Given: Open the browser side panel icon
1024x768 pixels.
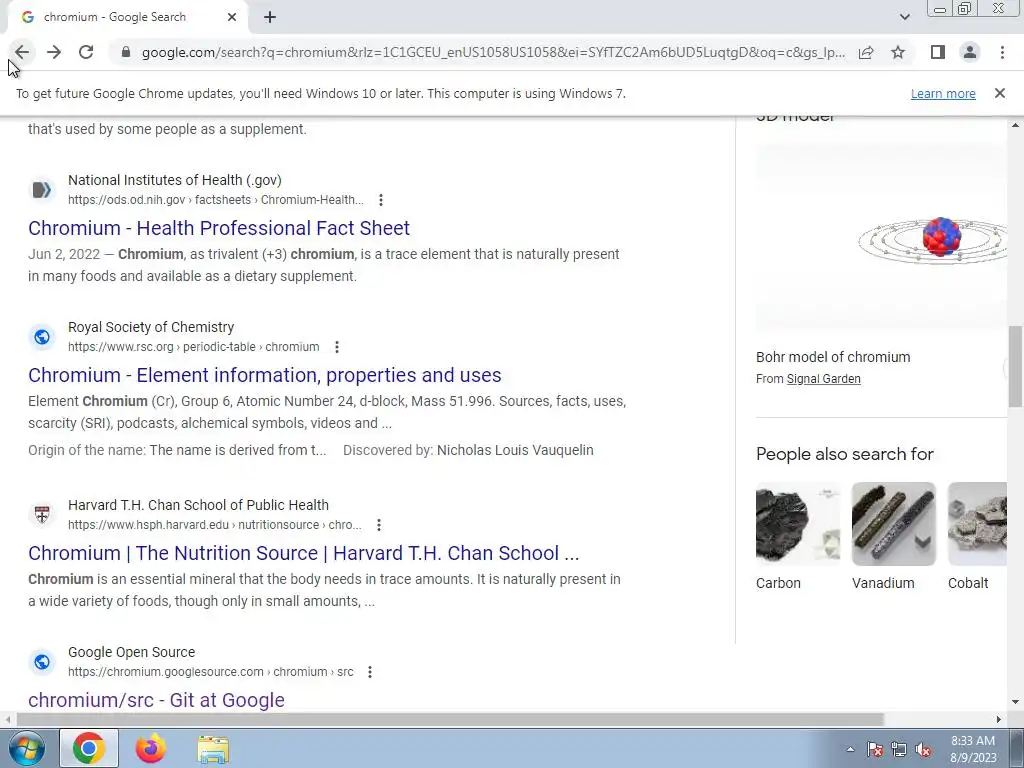Looking at the screenshot, I should coord(938,52).
